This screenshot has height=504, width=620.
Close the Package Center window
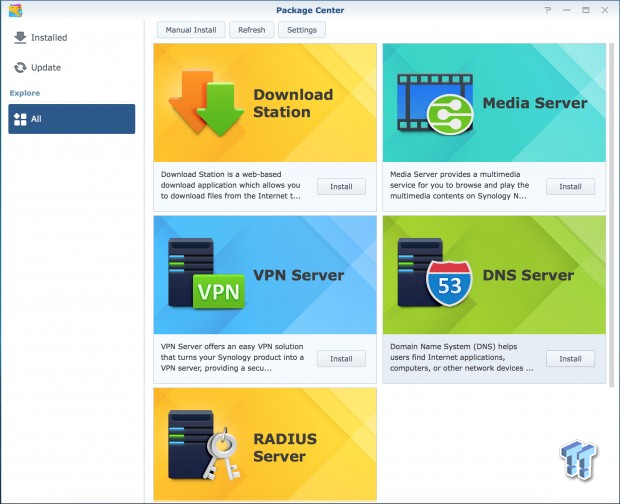(605, 10)
